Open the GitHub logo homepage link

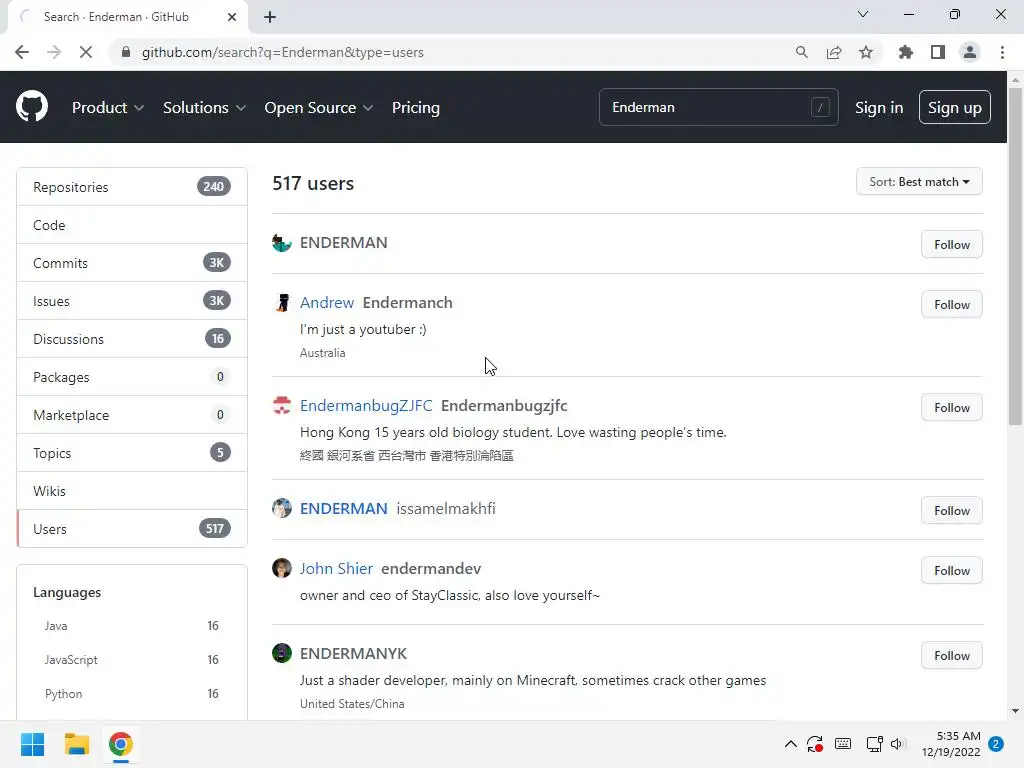coord(32,107)
